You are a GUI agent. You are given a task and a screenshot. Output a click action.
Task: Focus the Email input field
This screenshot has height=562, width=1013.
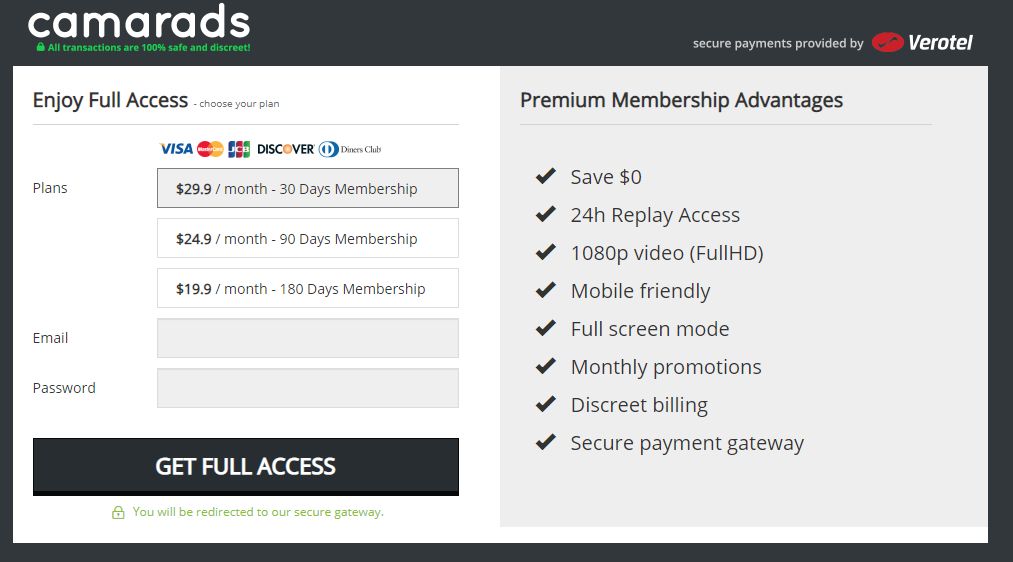pyautogui.click(x=308, y=338)
